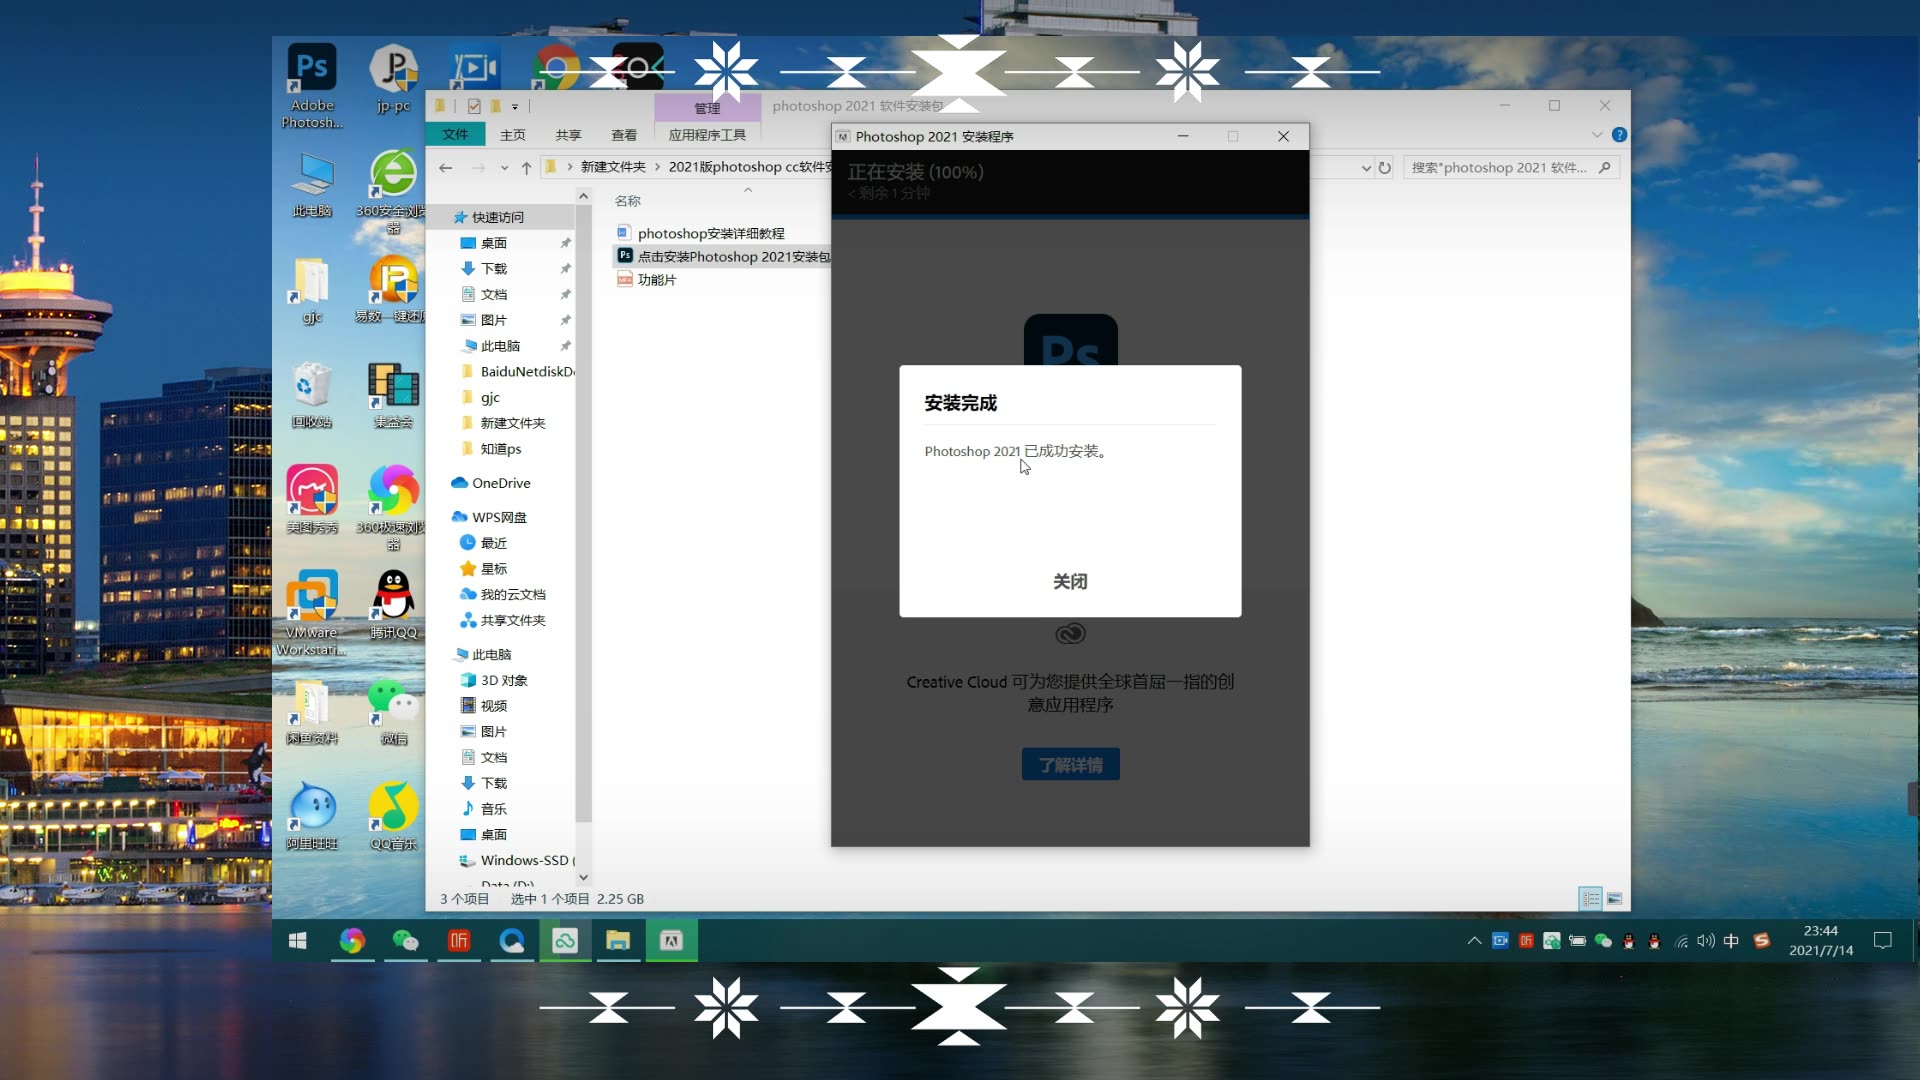Sort by the 名称 column header
This screenshot has height=1080, width=1920.
[628, 201]
